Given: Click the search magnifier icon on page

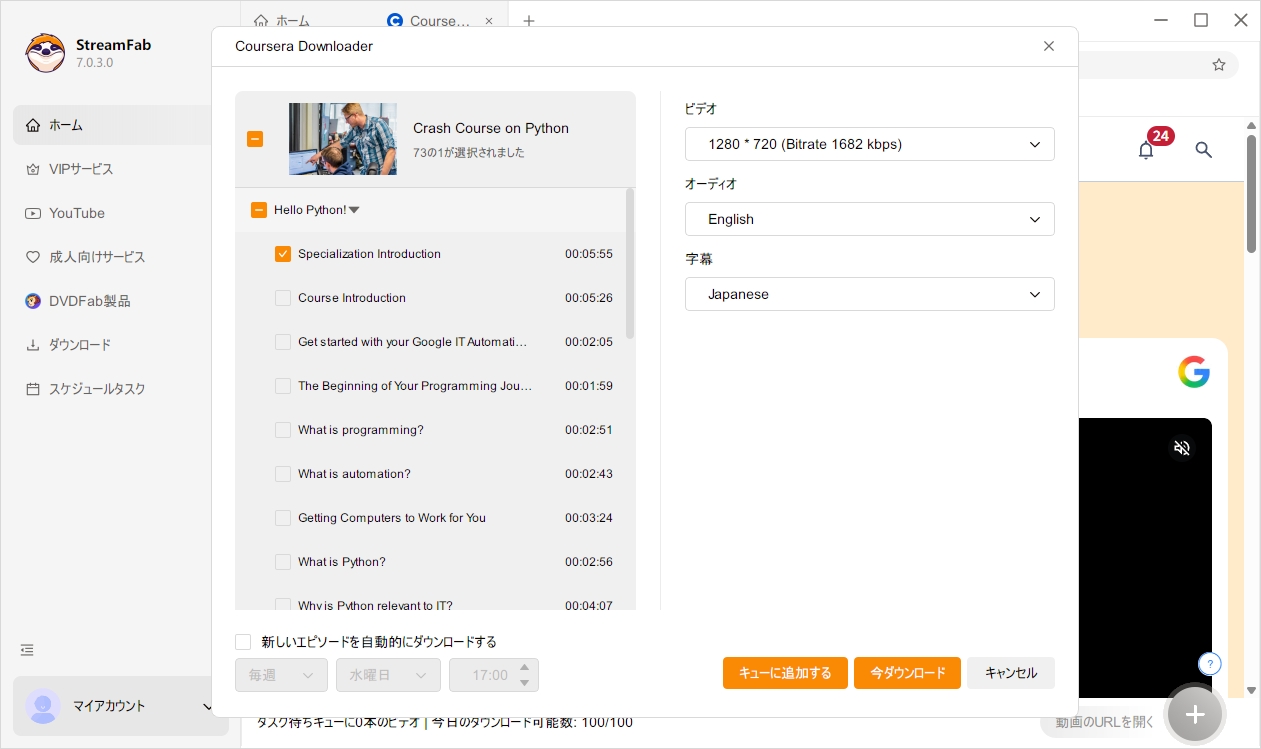Looking at the screenshot, I should (x=1204, y=150).
